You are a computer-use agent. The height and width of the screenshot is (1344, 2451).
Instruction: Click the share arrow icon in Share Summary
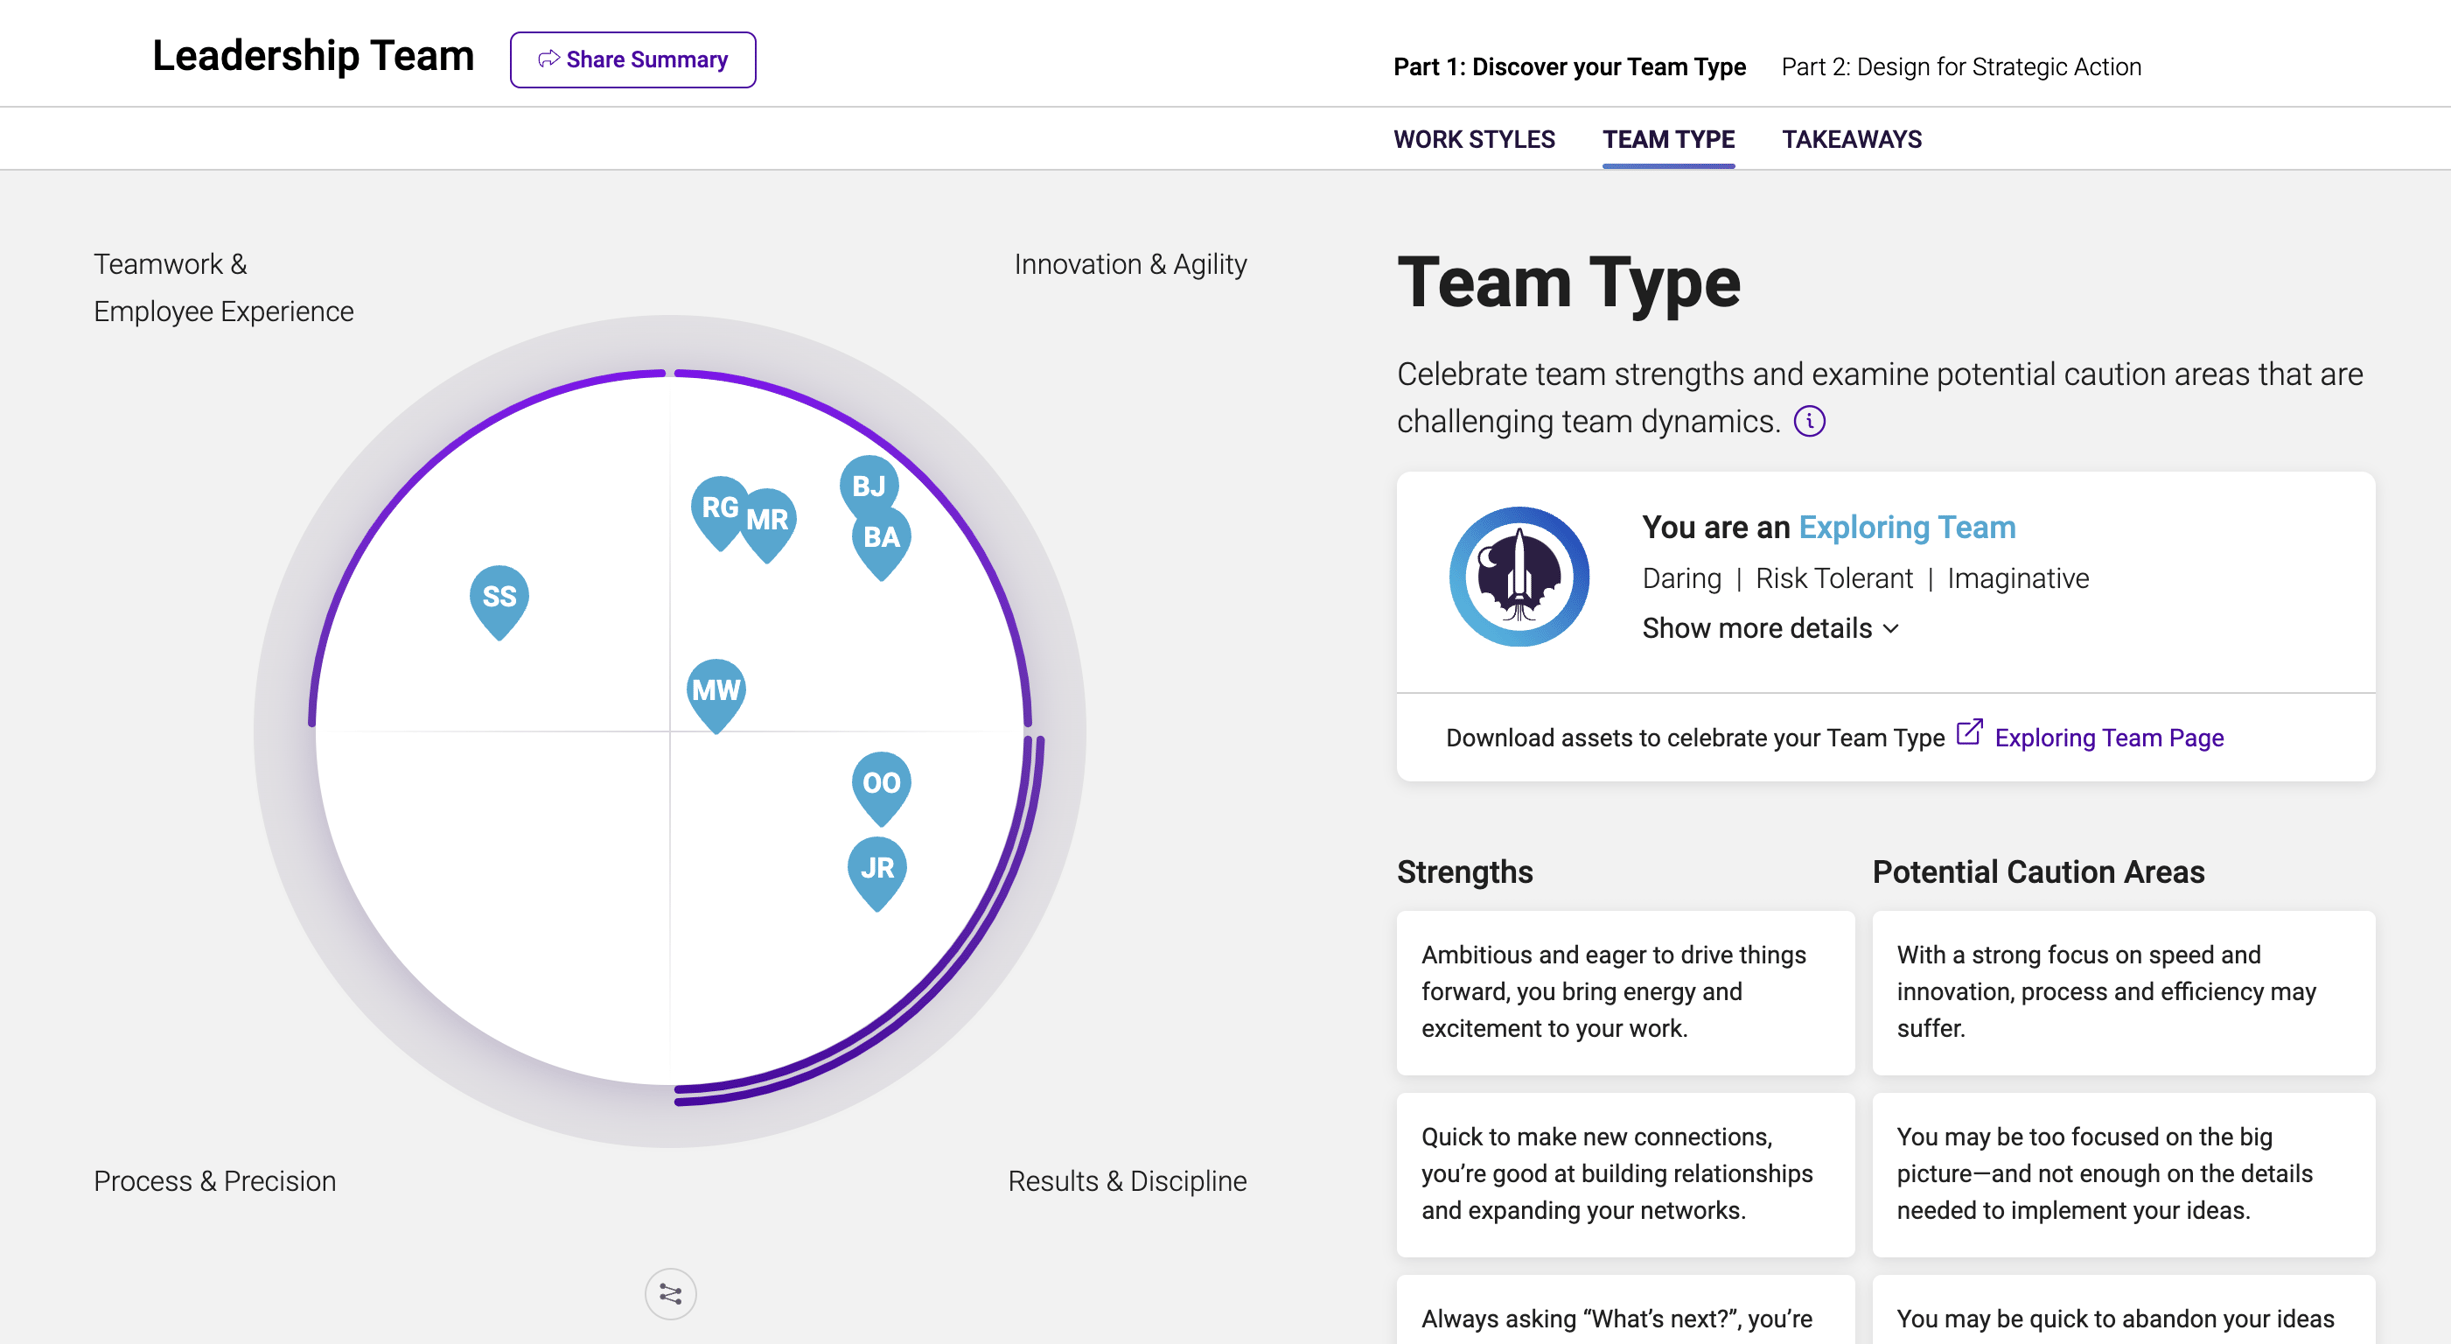[548, 59]
